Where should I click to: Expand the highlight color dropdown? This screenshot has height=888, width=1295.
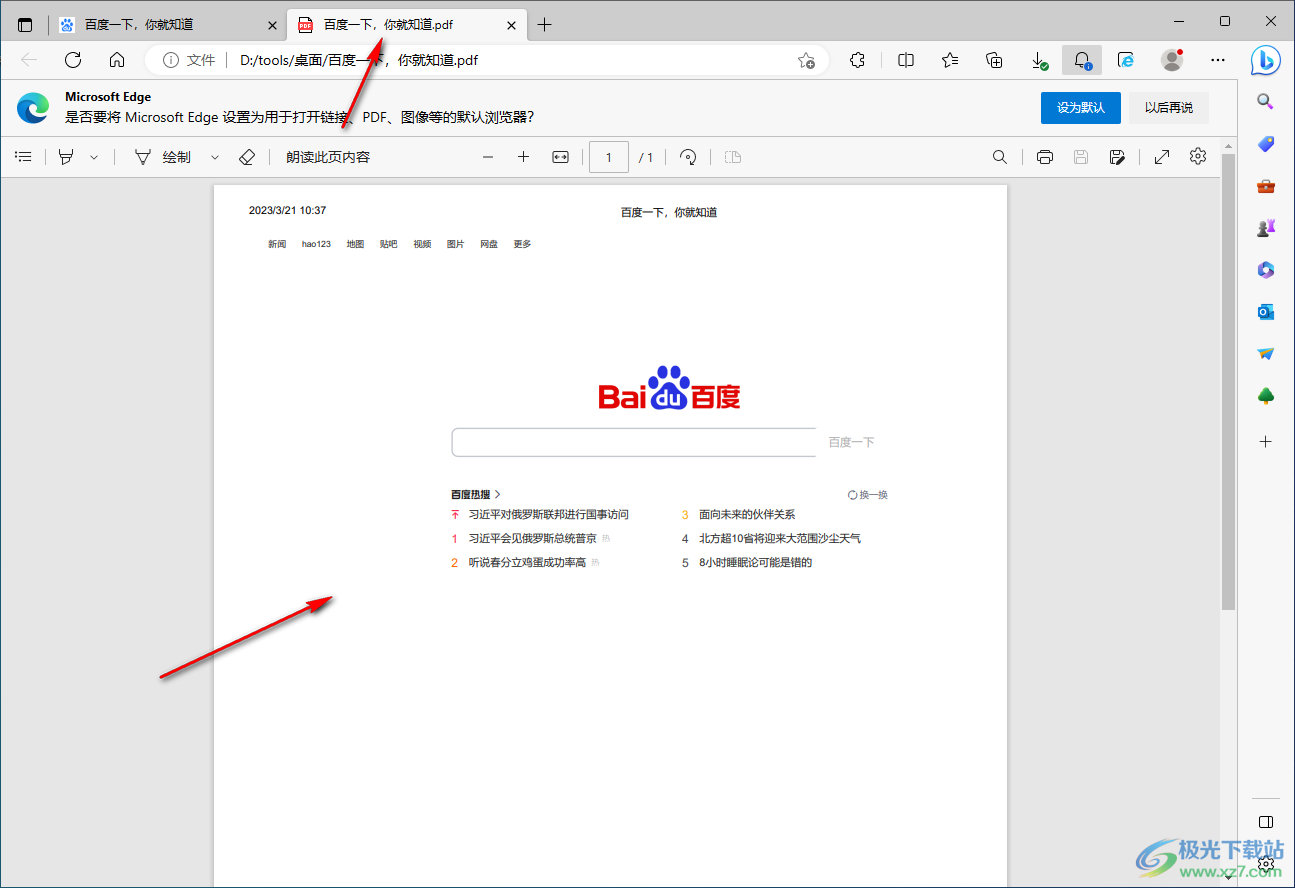tap(95, 157)
